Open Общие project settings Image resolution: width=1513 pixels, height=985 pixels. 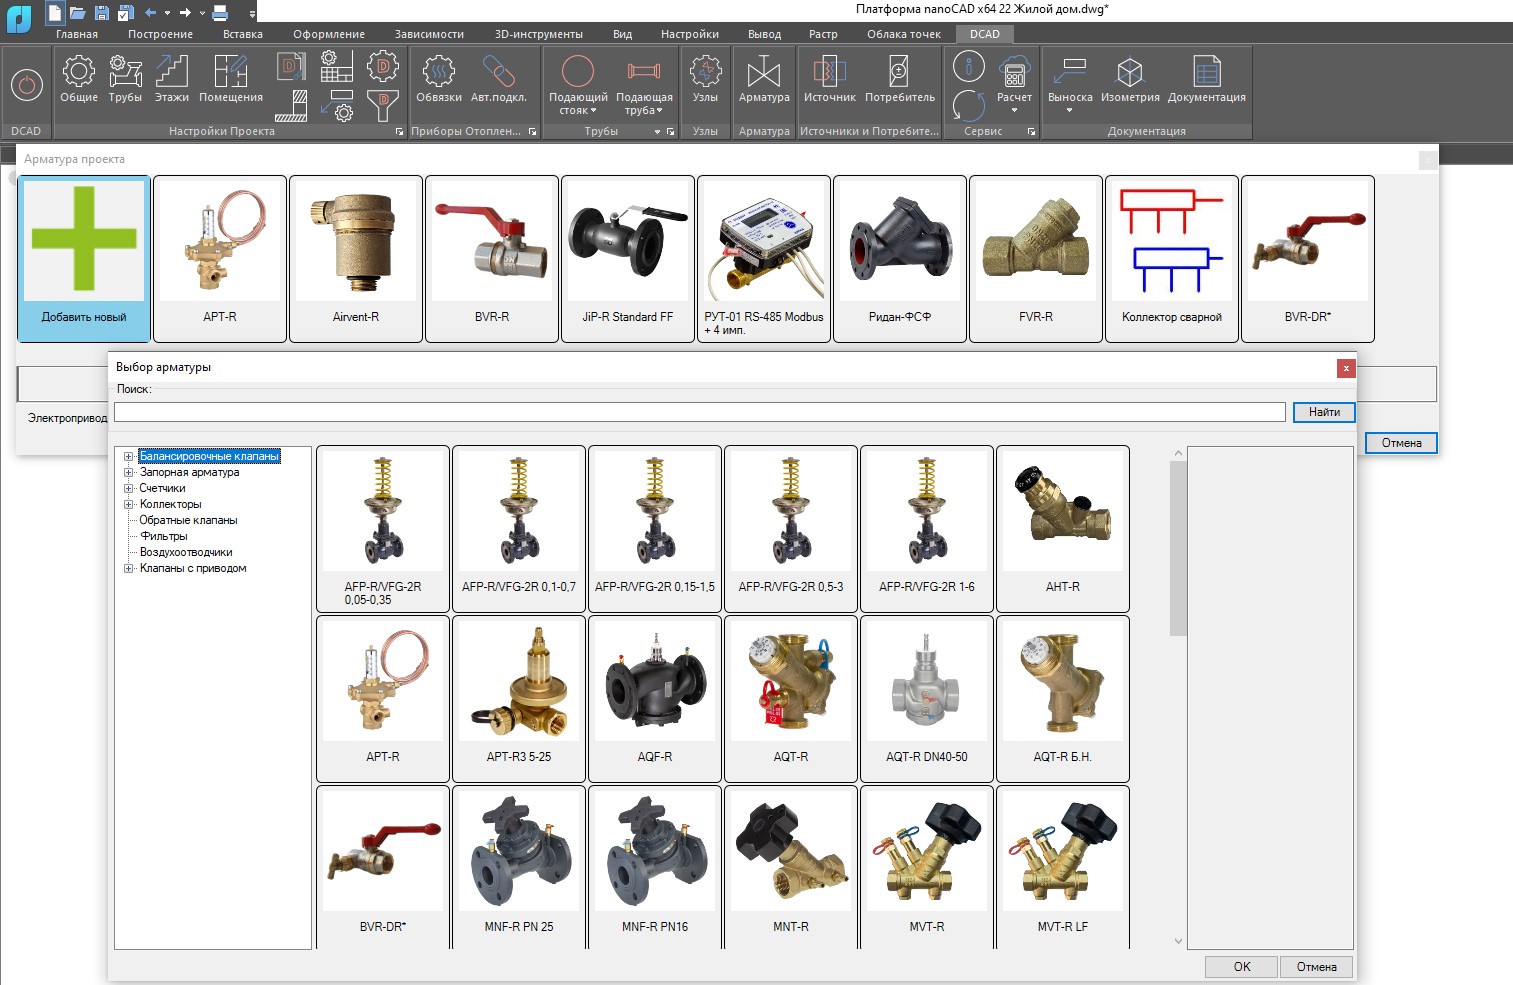click(79, 78)
